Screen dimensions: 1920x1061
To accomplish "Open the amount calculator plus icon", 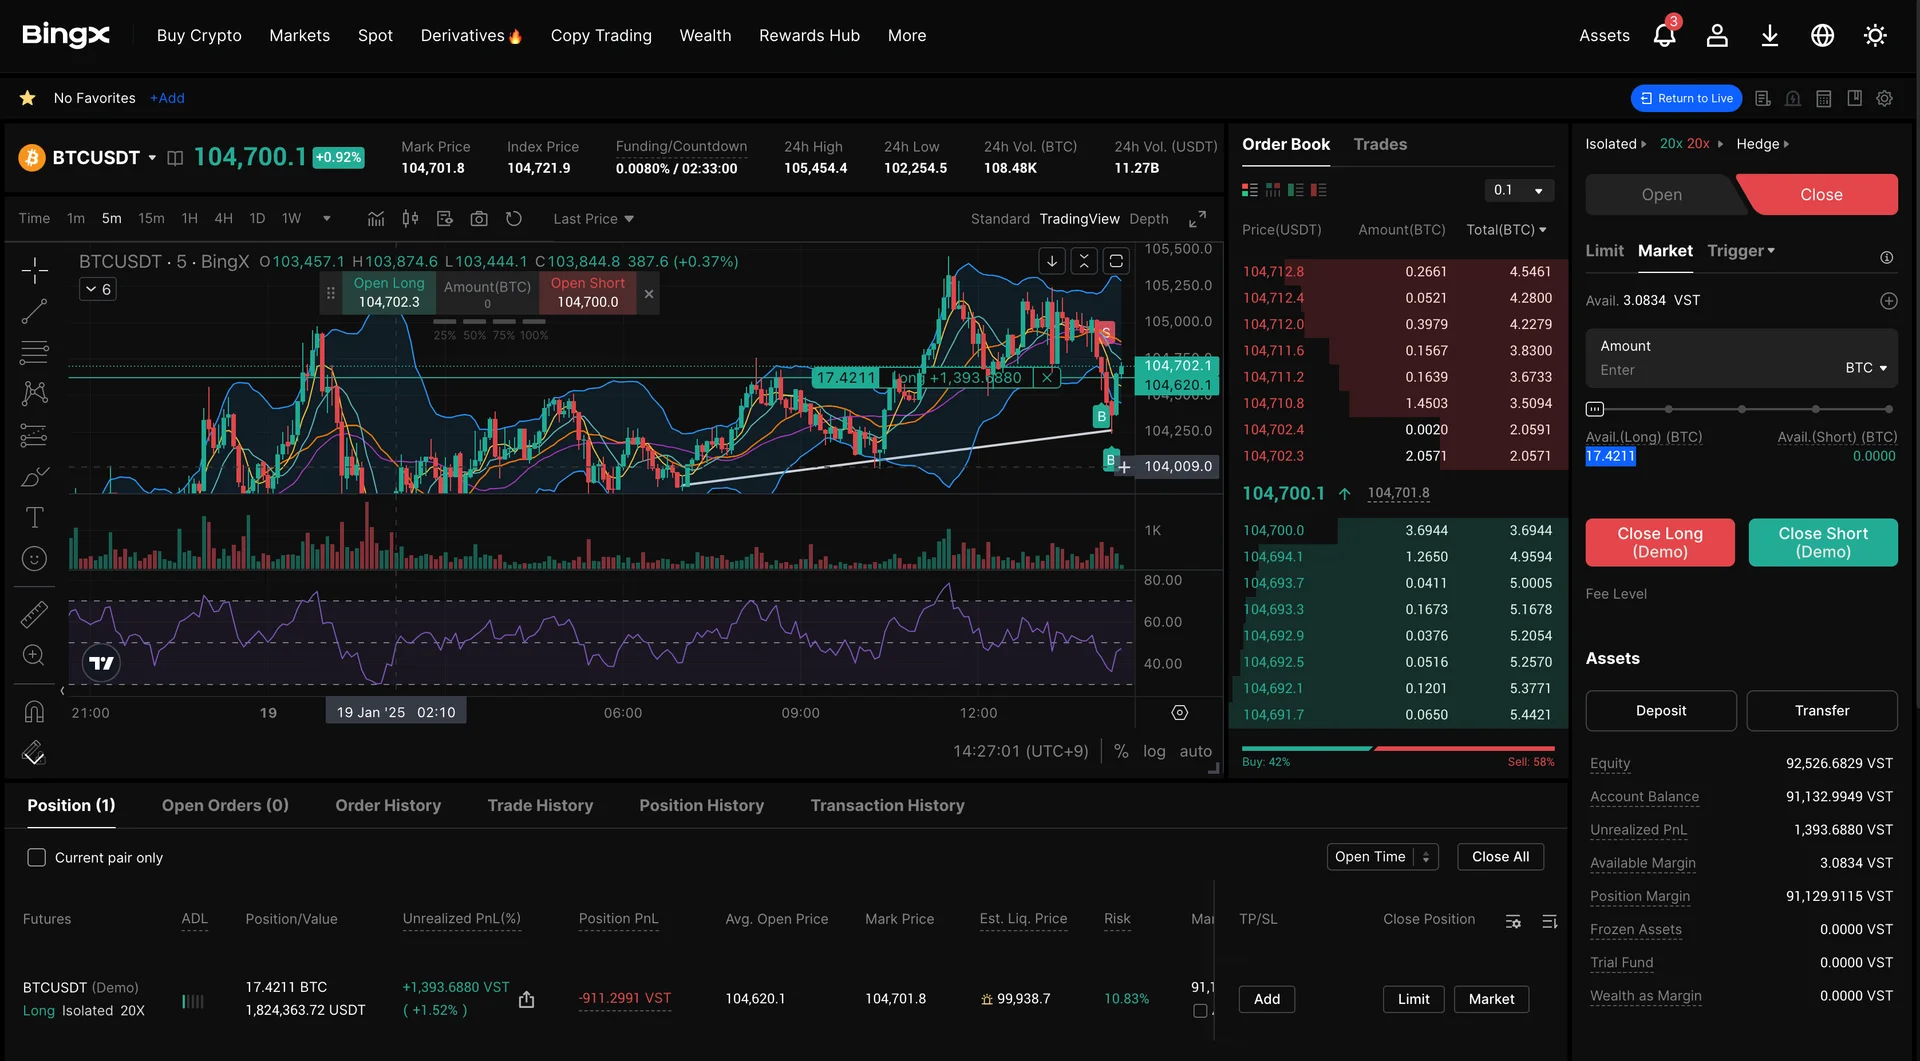I will (1888, 301).
